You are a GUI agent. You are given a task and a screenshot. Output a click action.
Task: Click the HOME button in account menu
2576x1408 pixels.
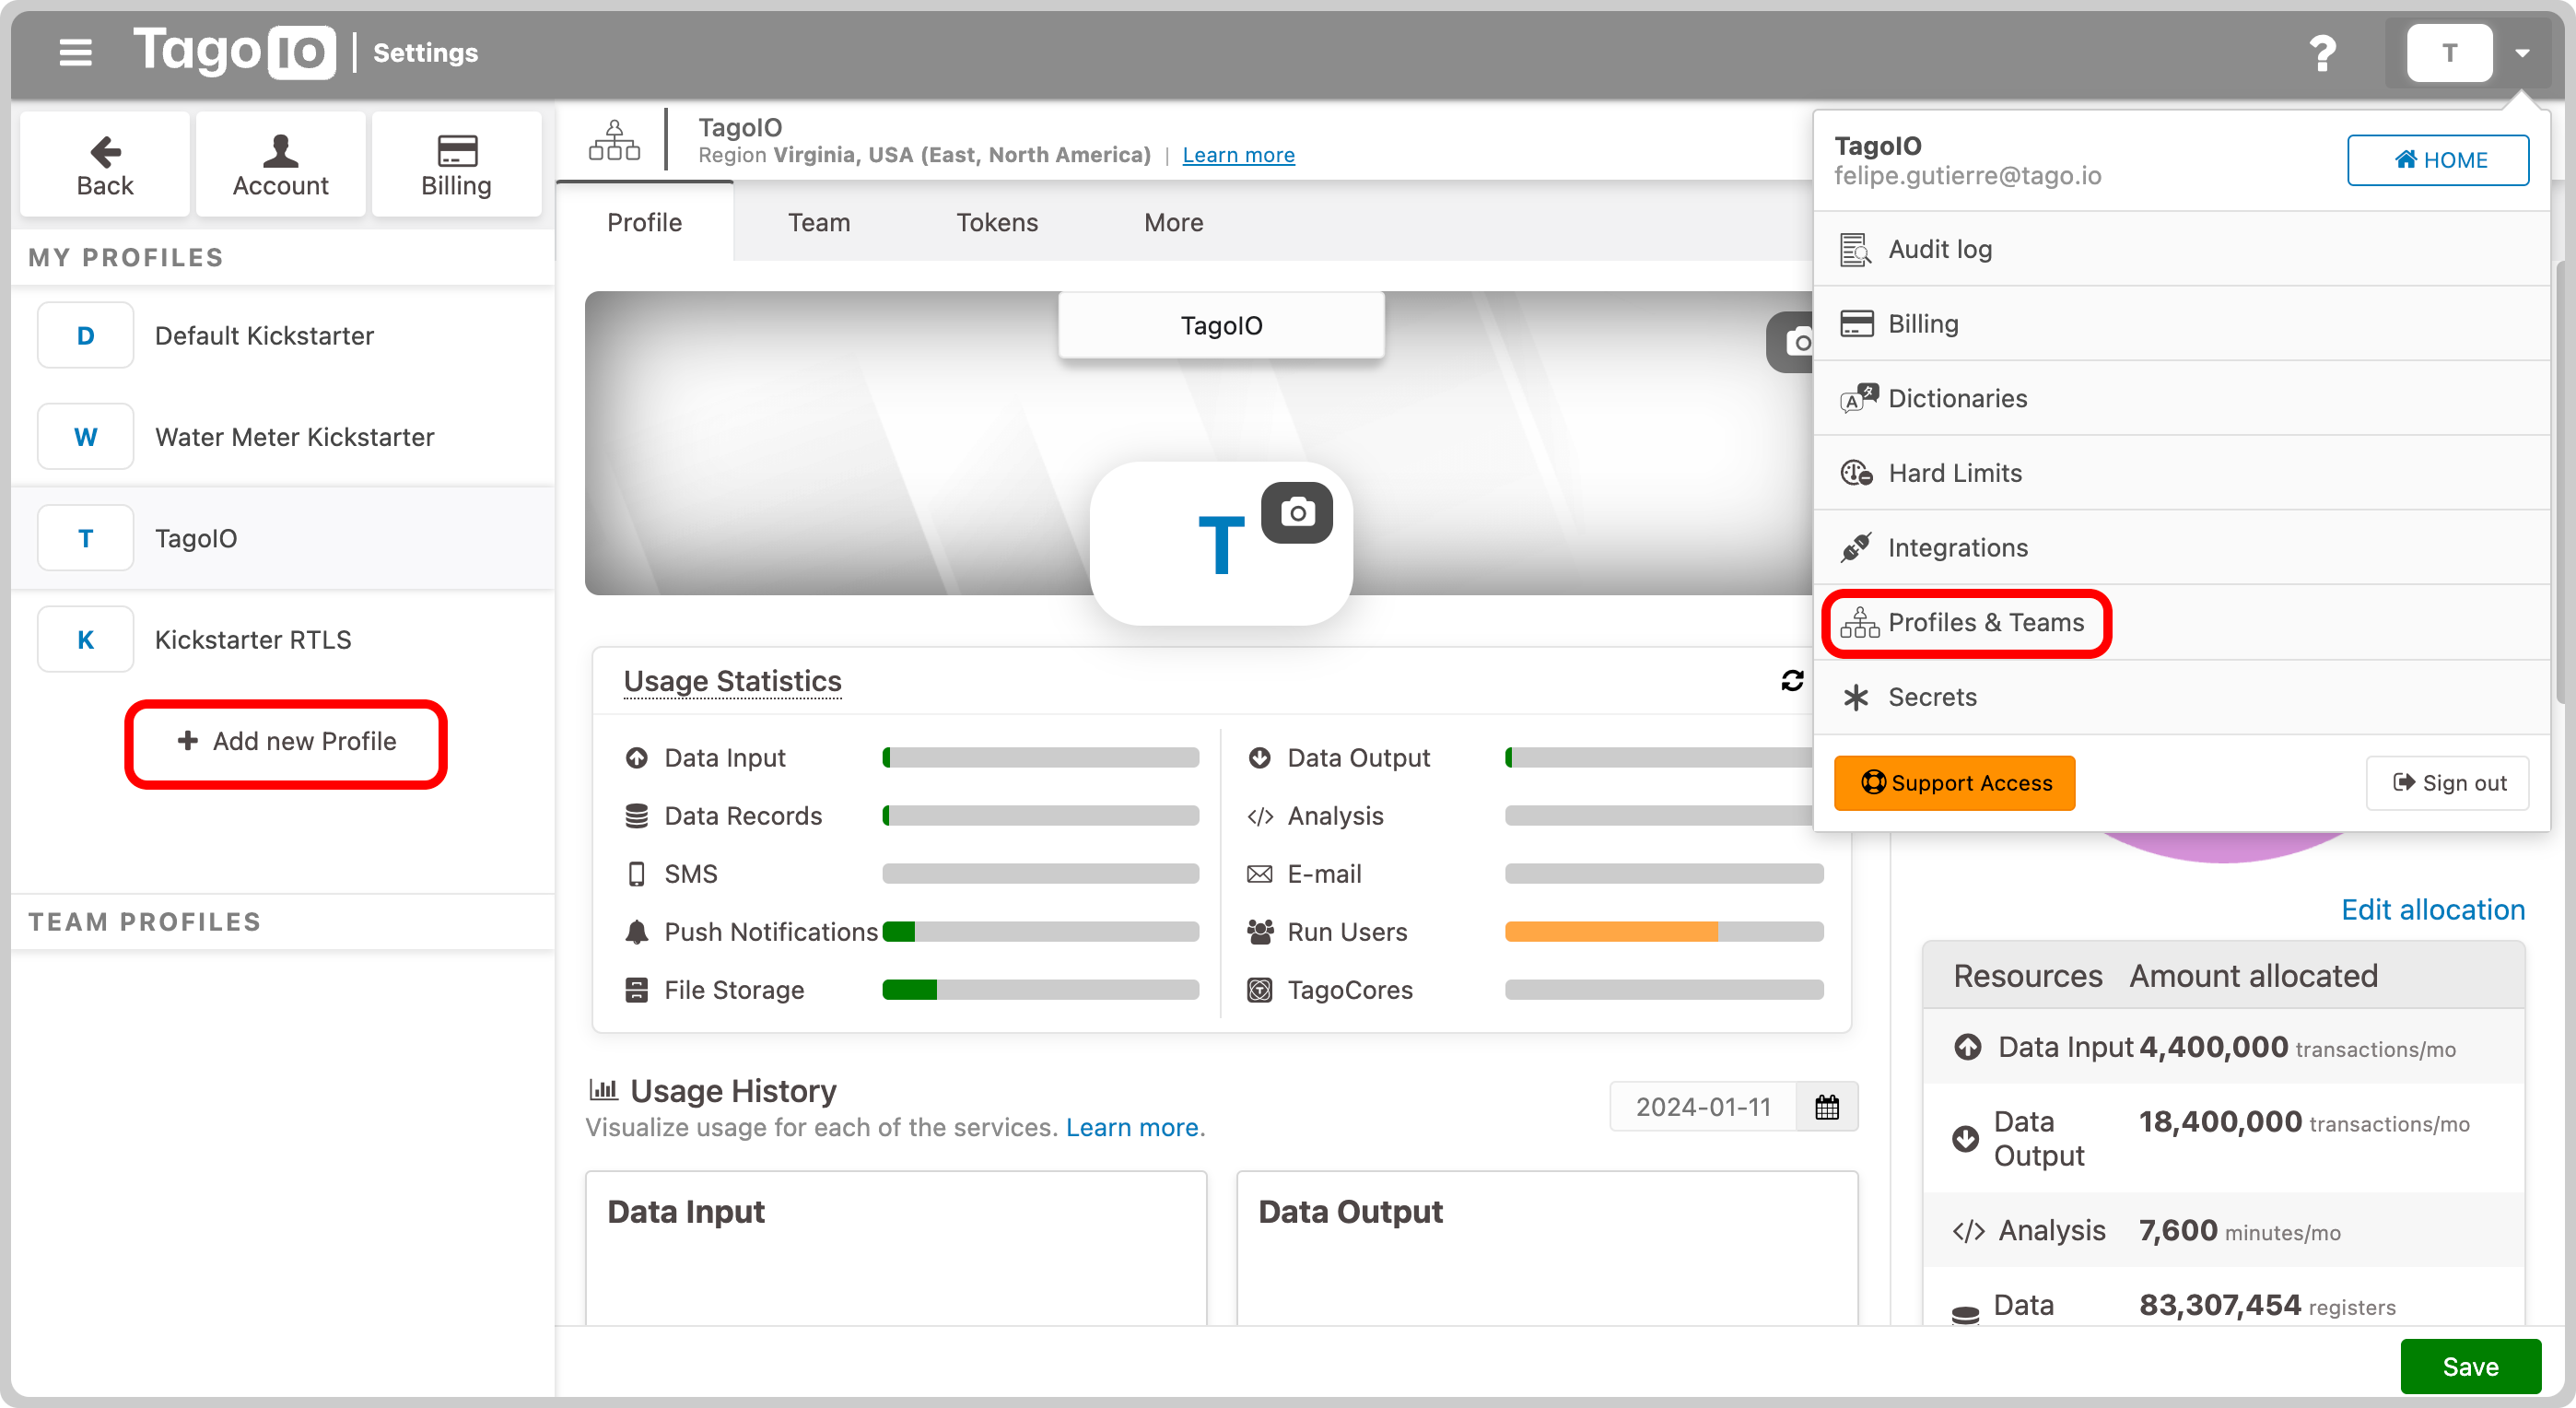[2438, 160]
